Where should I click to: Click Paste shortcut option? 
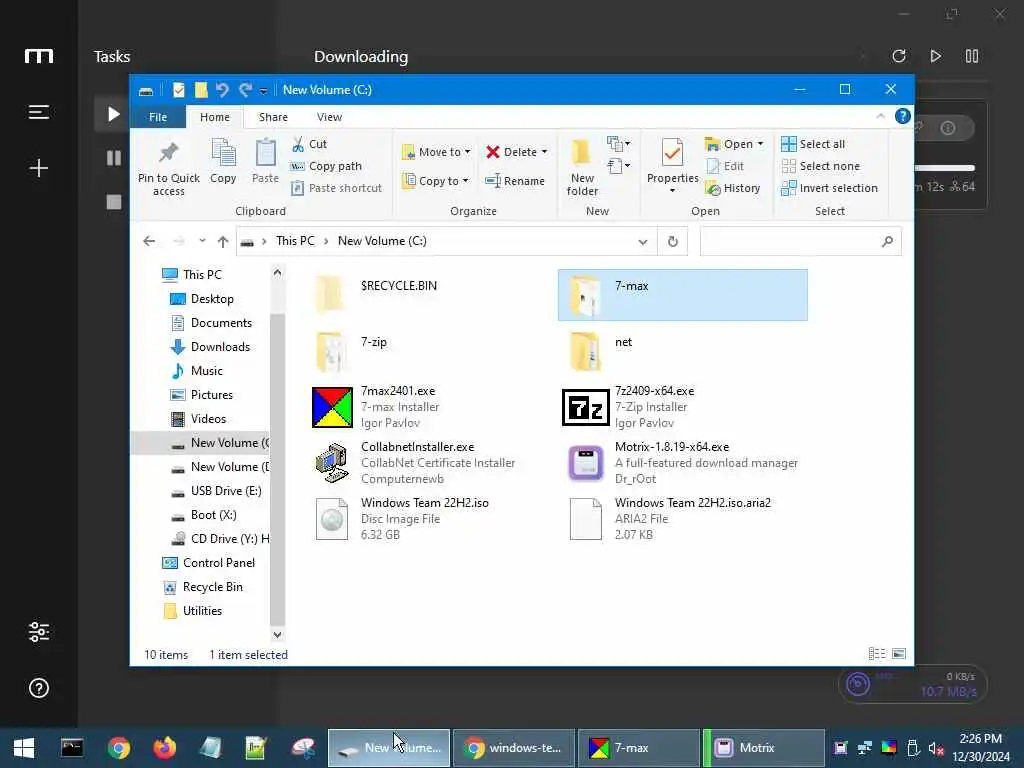(x=336, y=188)
